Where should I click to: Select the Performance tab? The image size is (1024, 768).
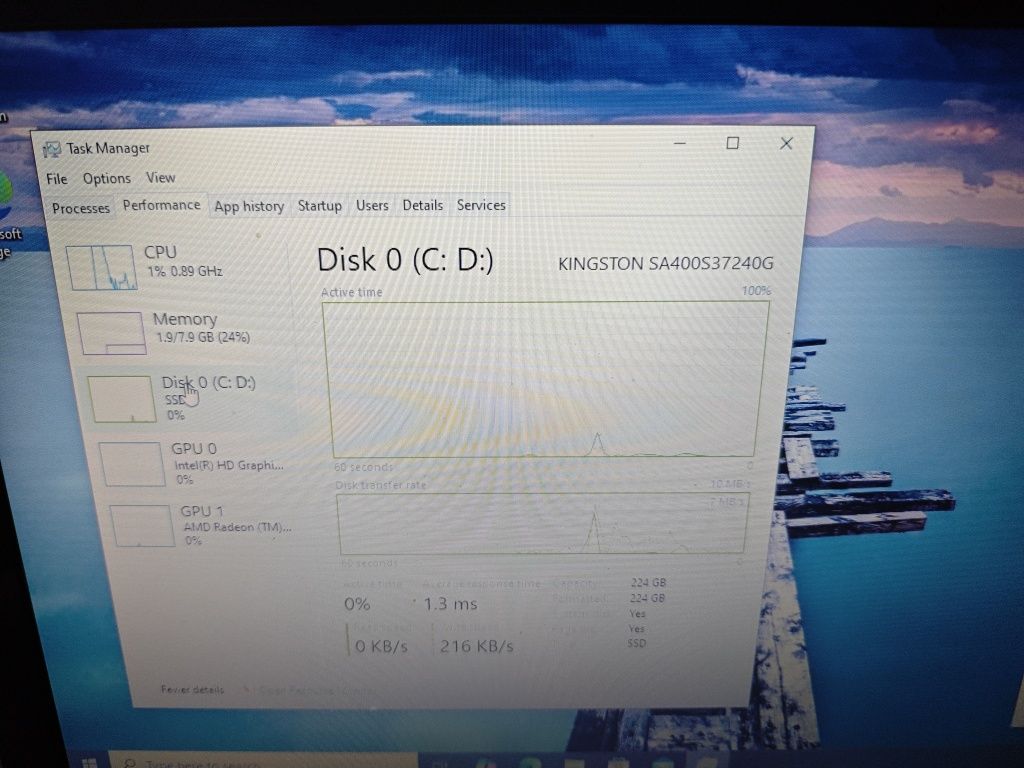click(161, 205)
